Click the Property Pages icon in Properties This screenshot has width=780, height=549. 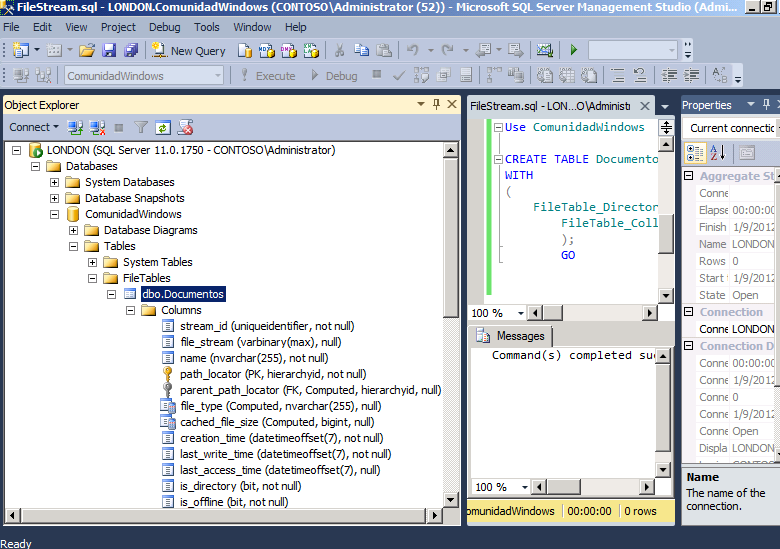[x=746, y=153]
